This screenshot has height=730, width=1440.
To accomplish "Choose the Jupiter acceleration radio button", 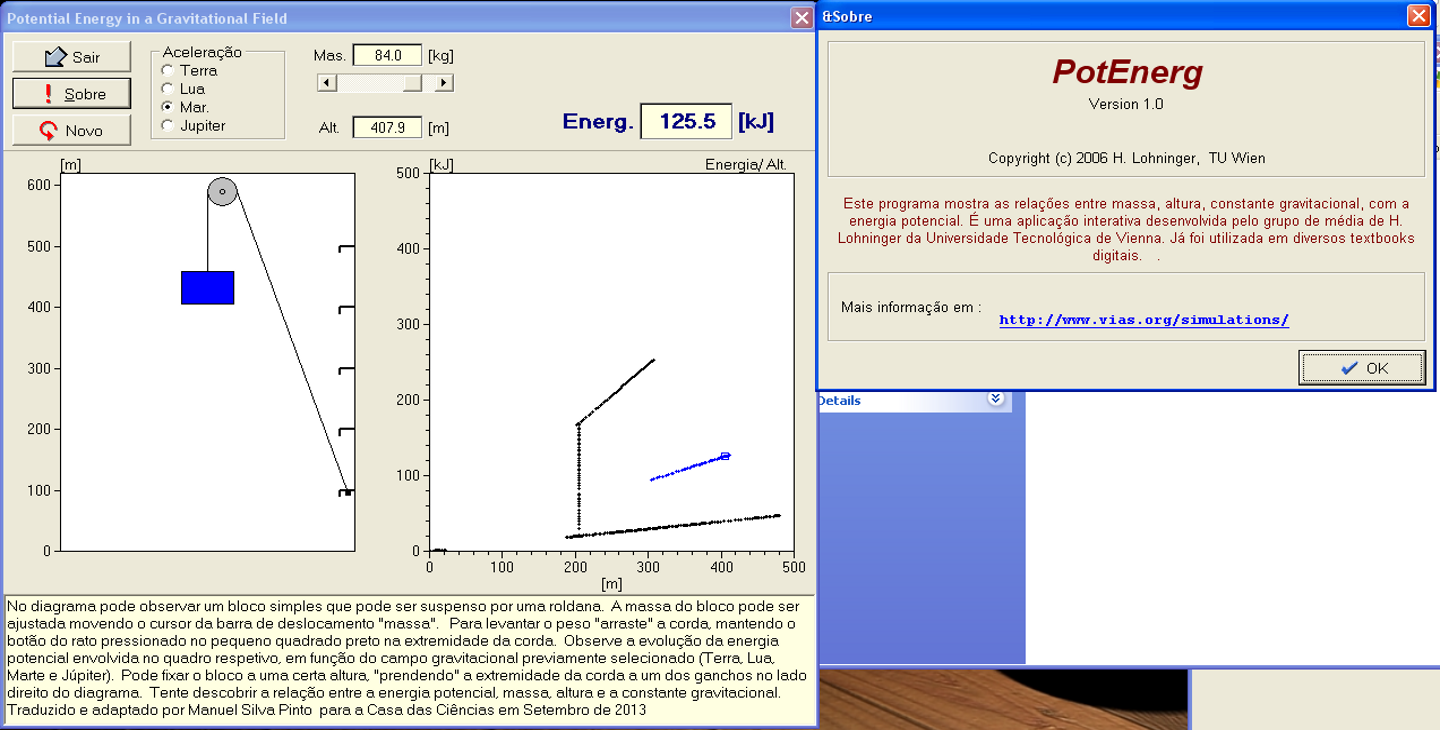I will [167, 126].
